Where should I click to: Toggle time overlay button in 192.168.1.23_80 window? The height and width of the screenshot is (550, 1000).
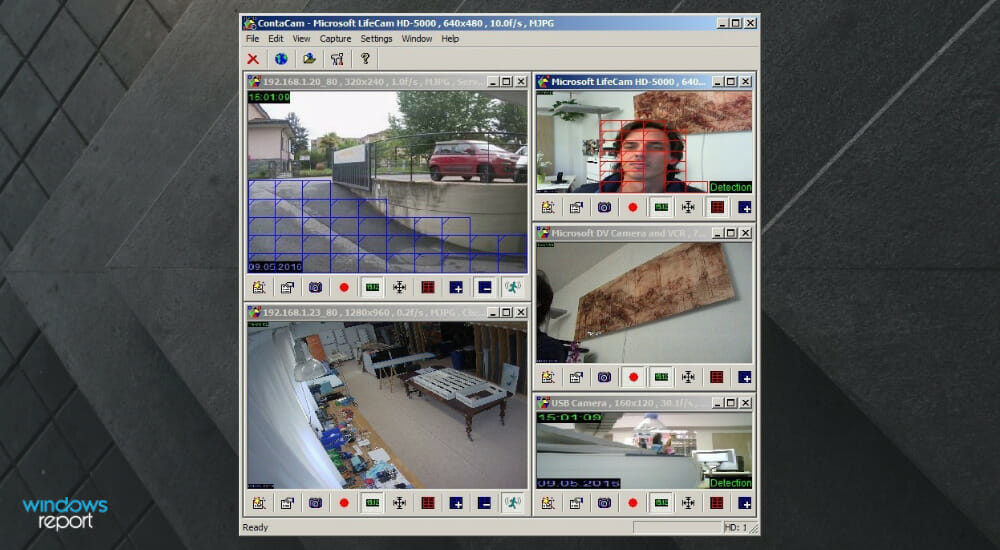[372, 503]
